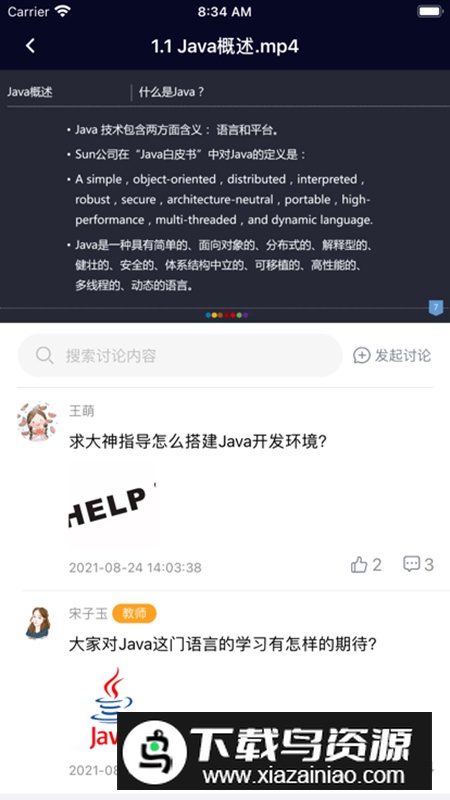
Task: Select the 什么是Java？ slide heading
Action: click(x=171, y=92)
